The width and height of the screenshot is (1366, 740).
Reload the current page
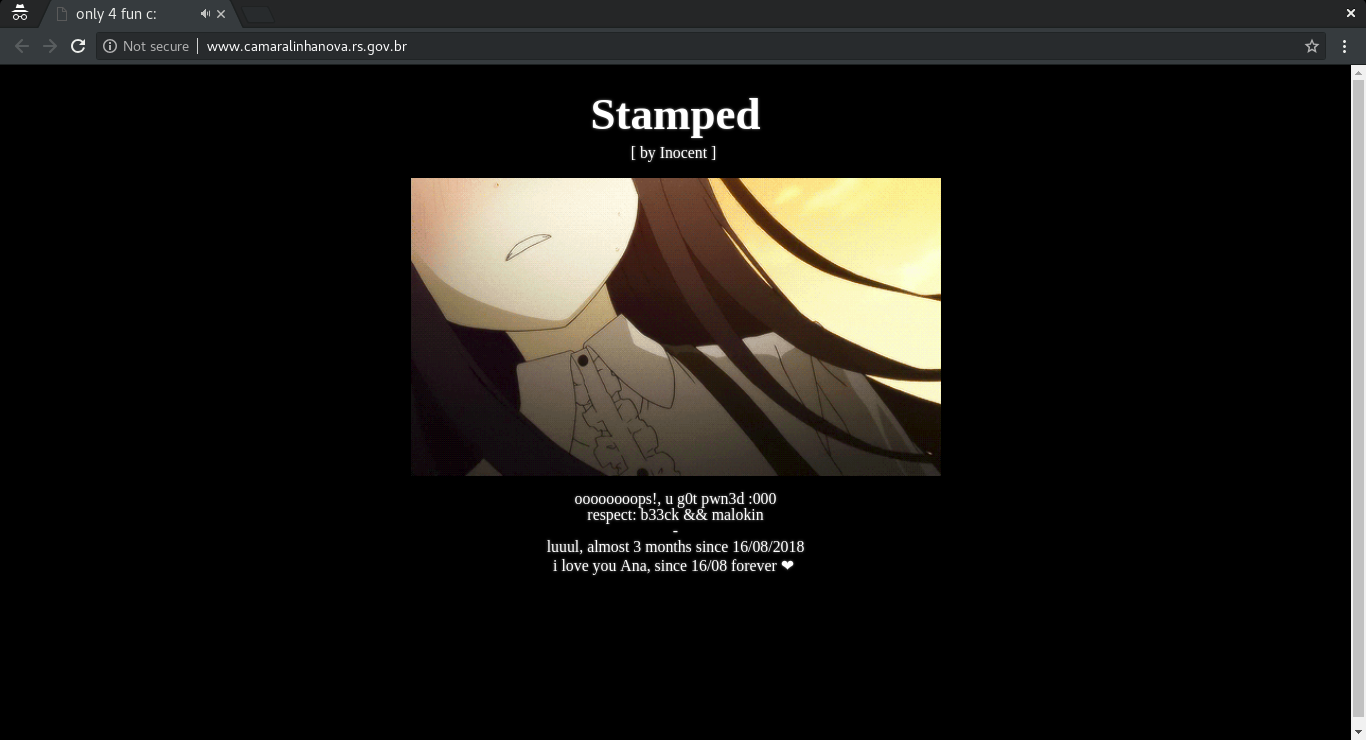pyautogui.click(x=78, y=46)
